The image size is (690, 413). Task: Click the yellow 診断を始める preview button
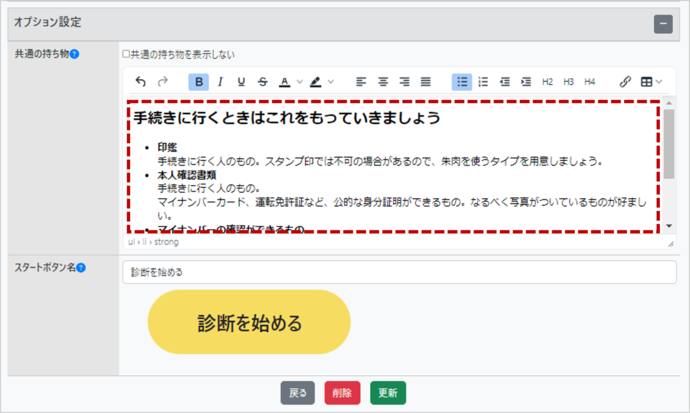[x=249, y=322]
